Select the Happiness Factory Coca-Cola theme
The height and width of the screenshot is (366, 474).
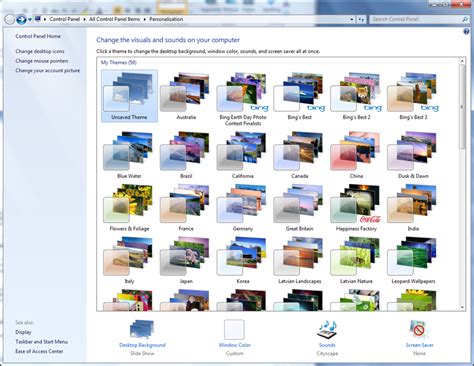pos(356,207)
